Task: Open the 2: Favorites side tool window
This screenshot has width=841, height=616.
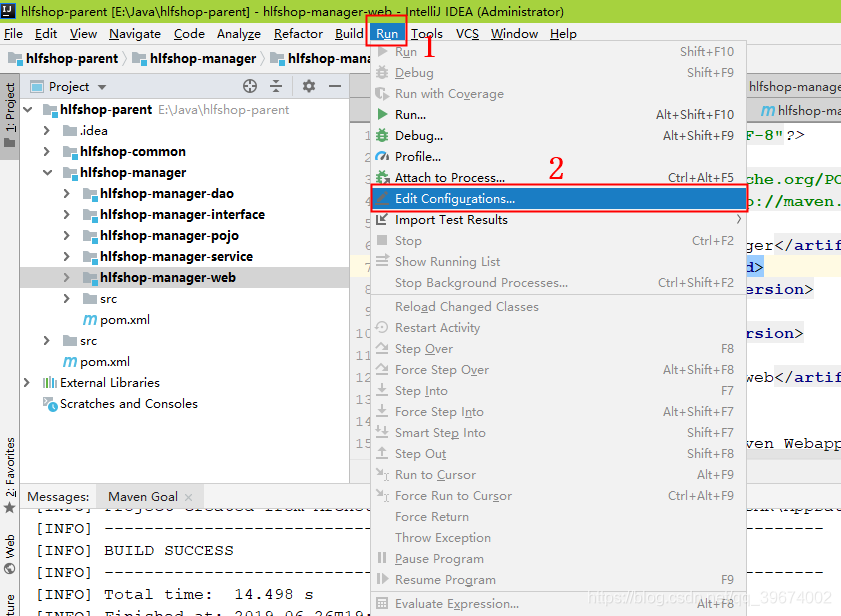Action: click(x=10, y=474)
